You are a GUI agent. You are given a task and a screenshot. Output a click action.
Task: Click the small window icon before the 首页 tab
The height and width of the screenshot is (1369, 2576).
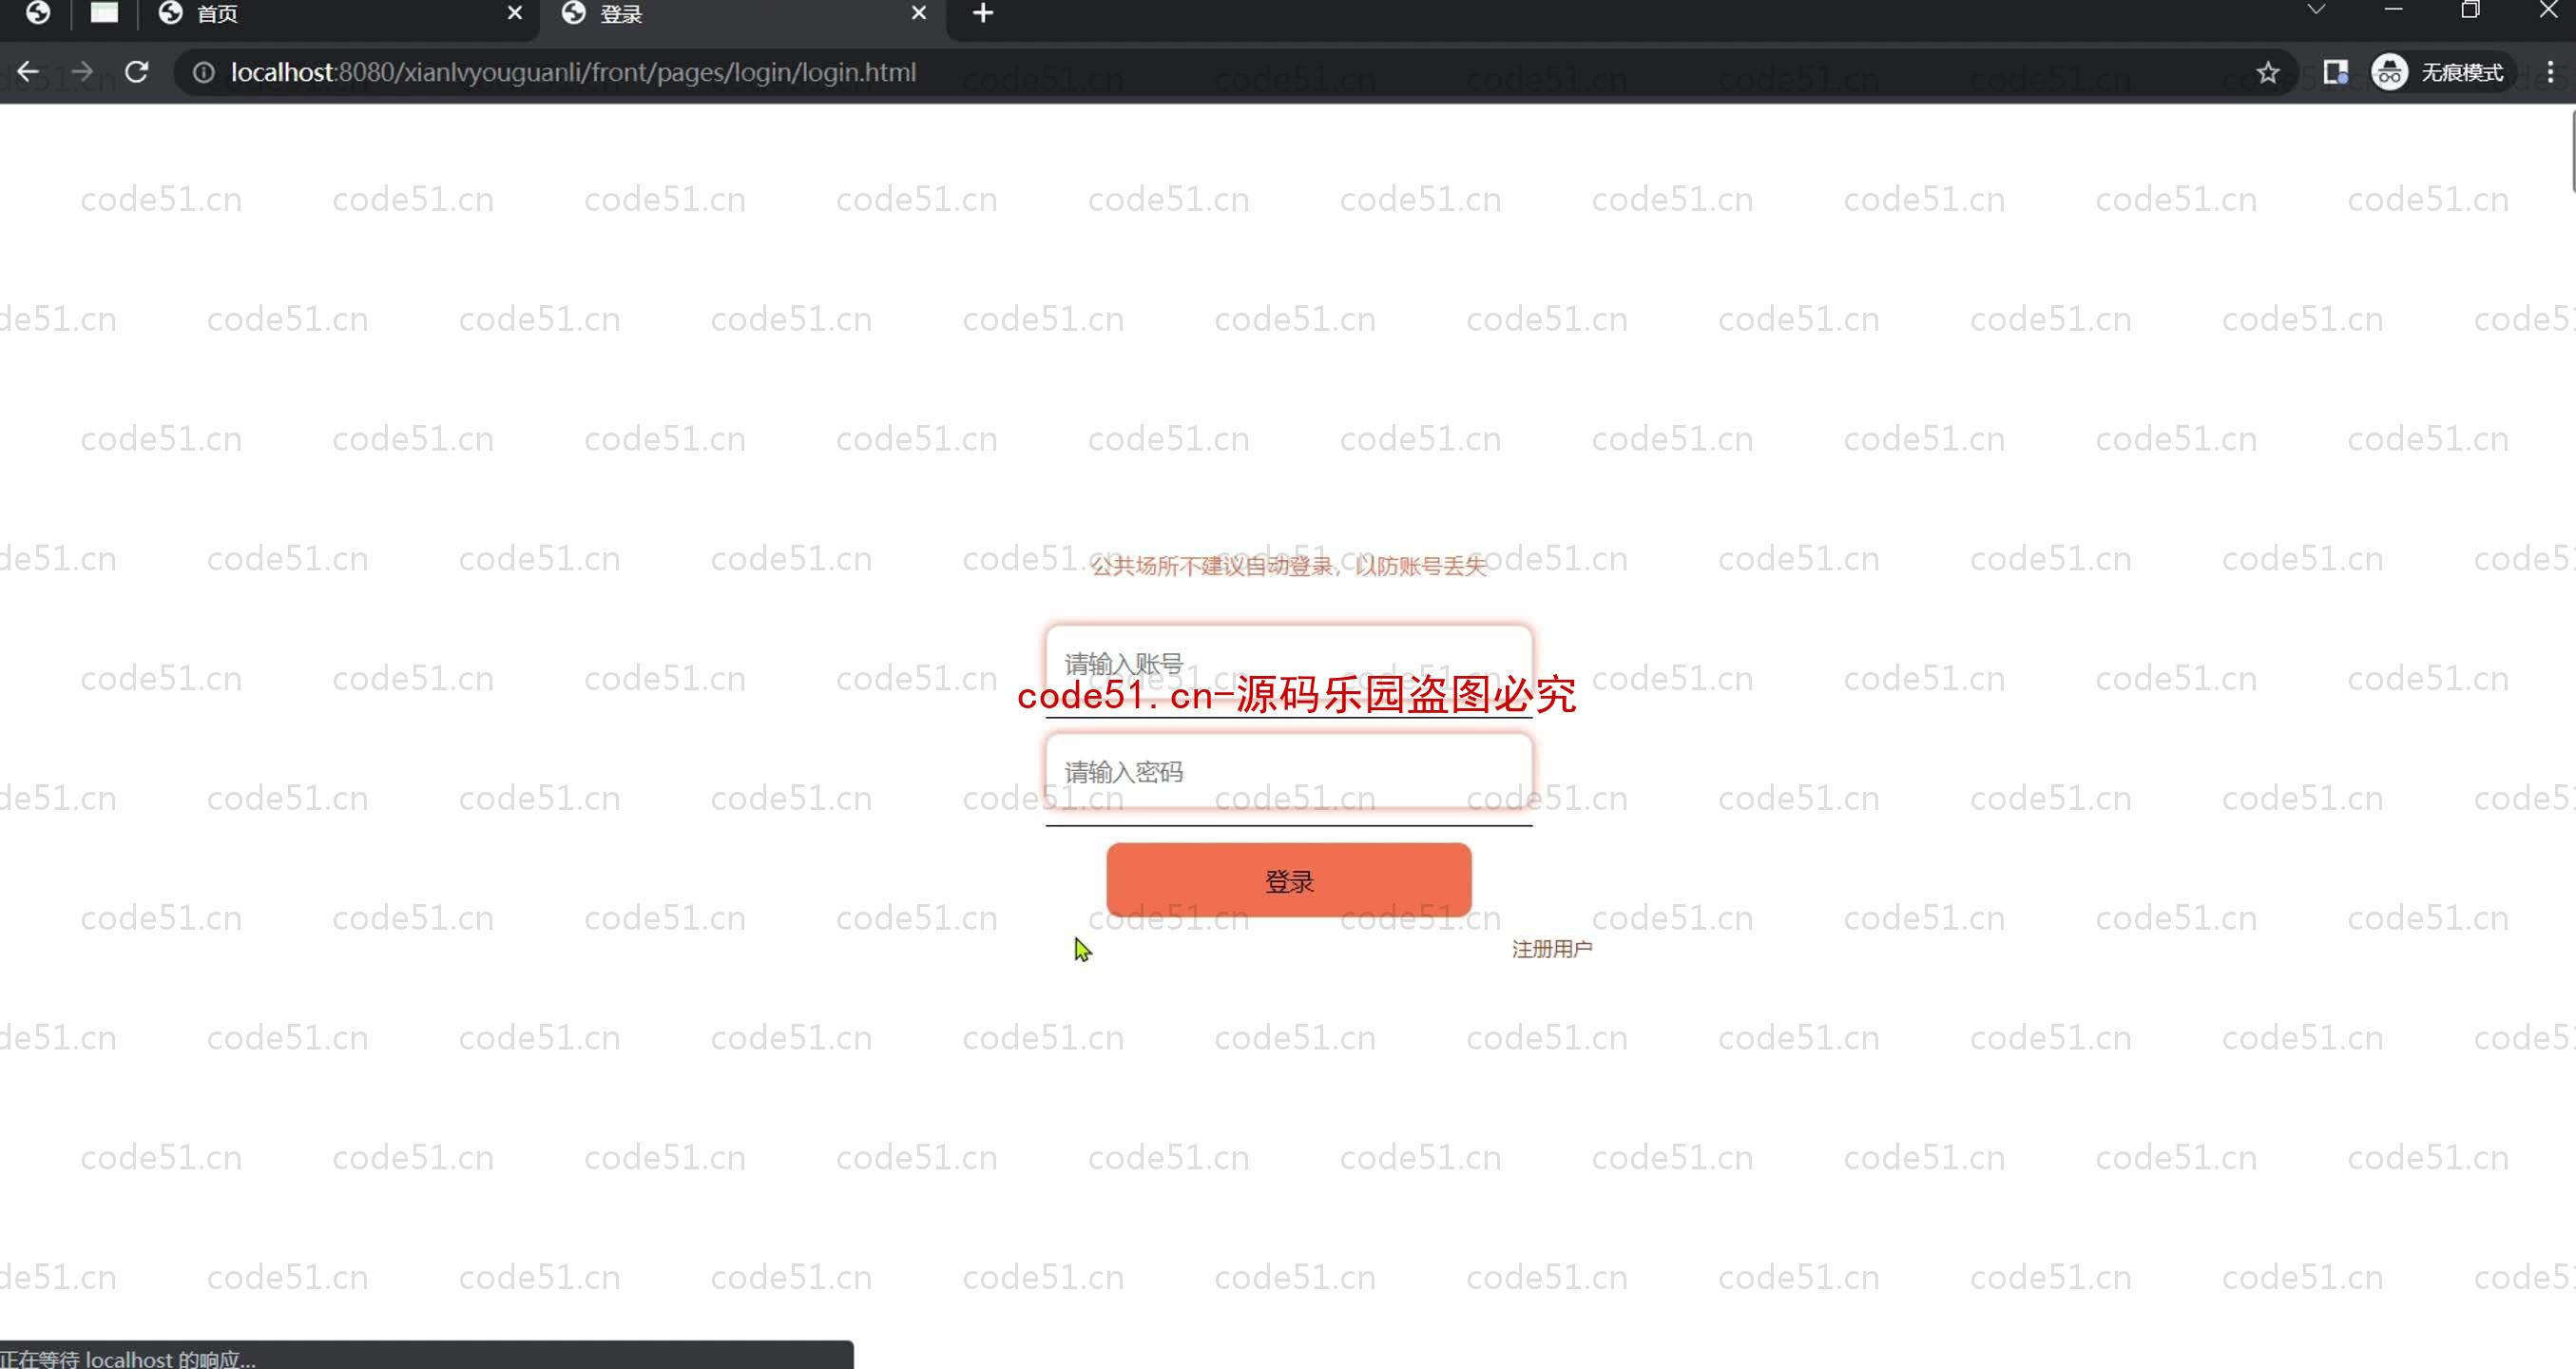pos(104,13)
